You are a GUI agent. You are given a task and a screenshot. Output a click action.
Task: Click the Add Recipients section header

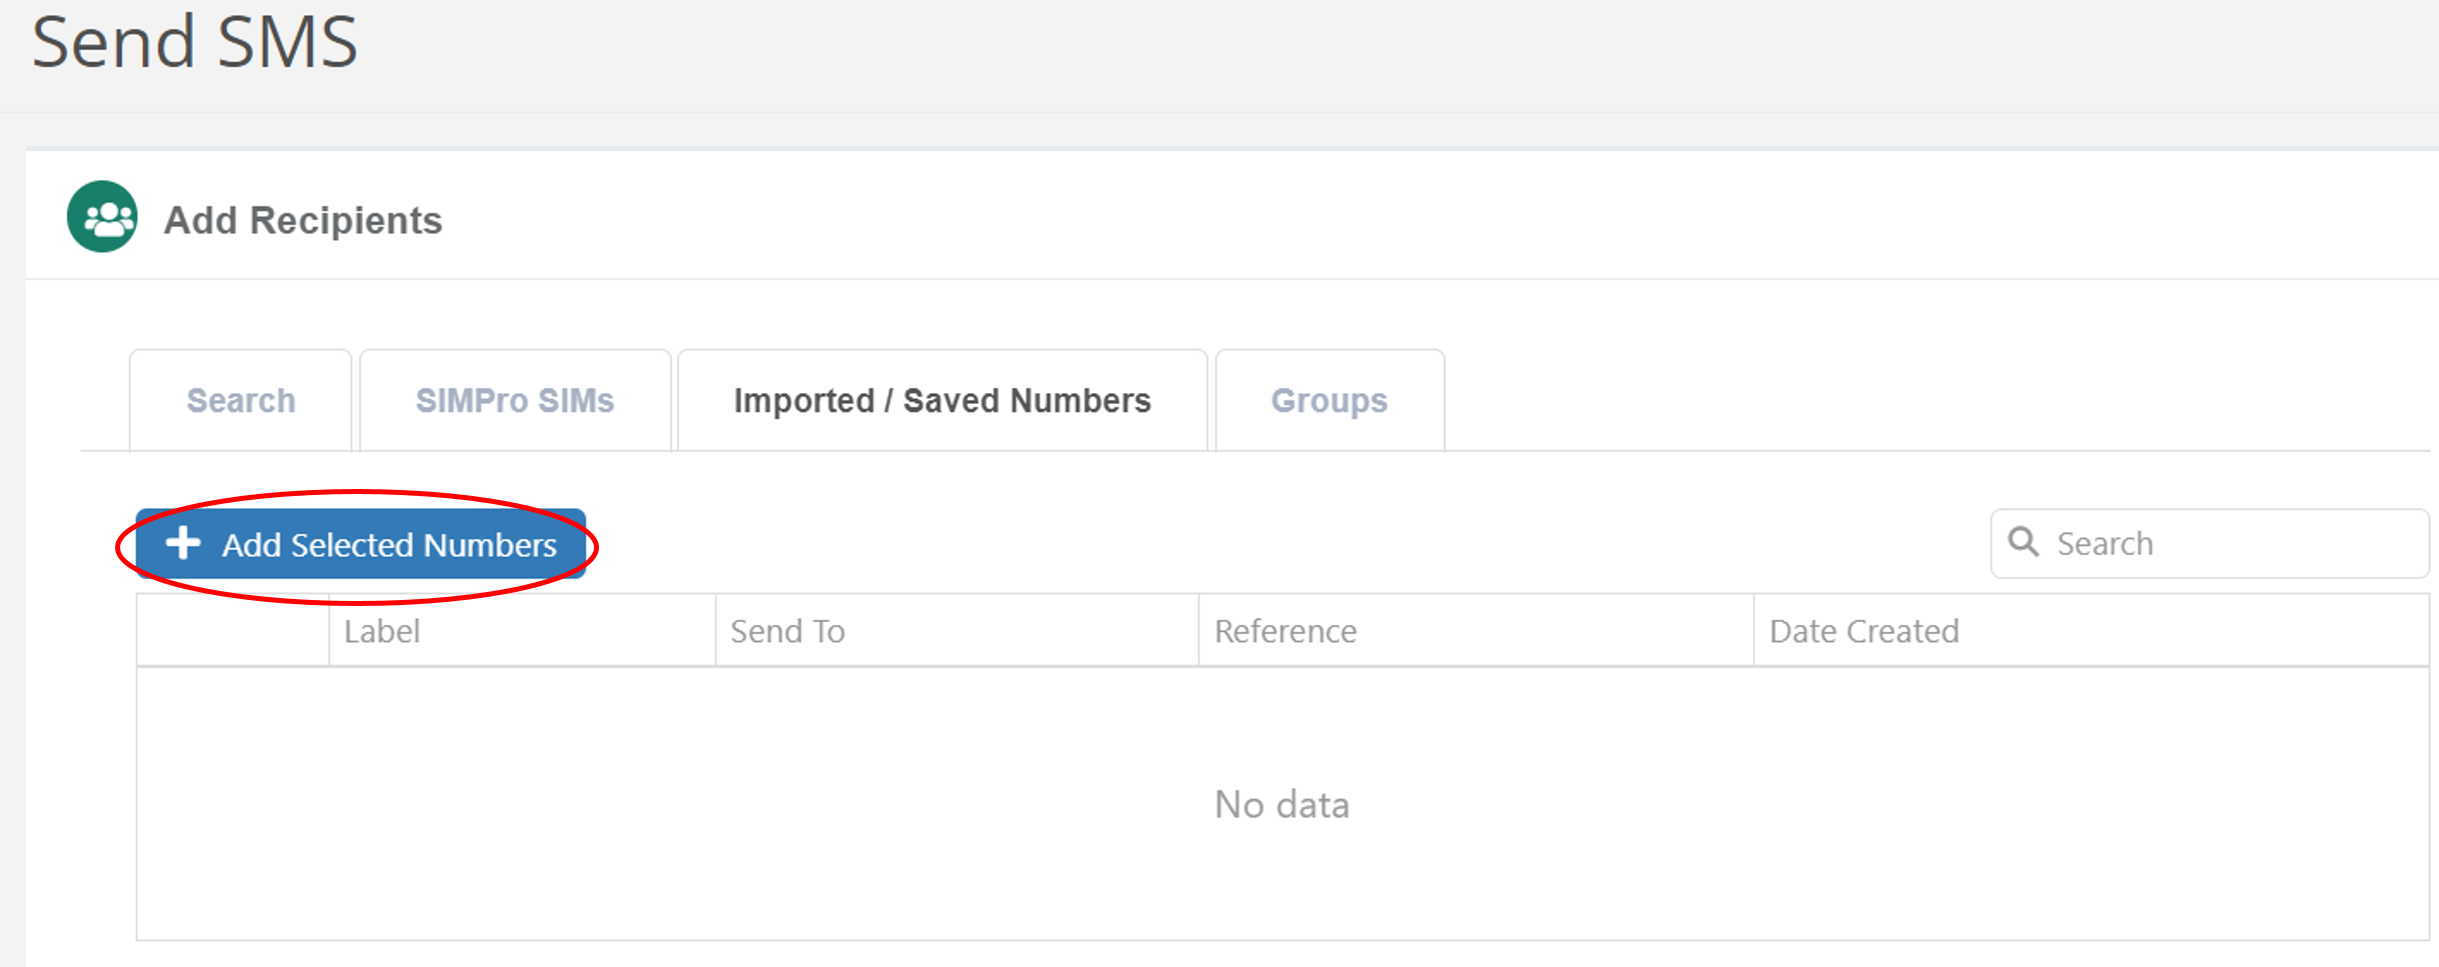point(302,219)
